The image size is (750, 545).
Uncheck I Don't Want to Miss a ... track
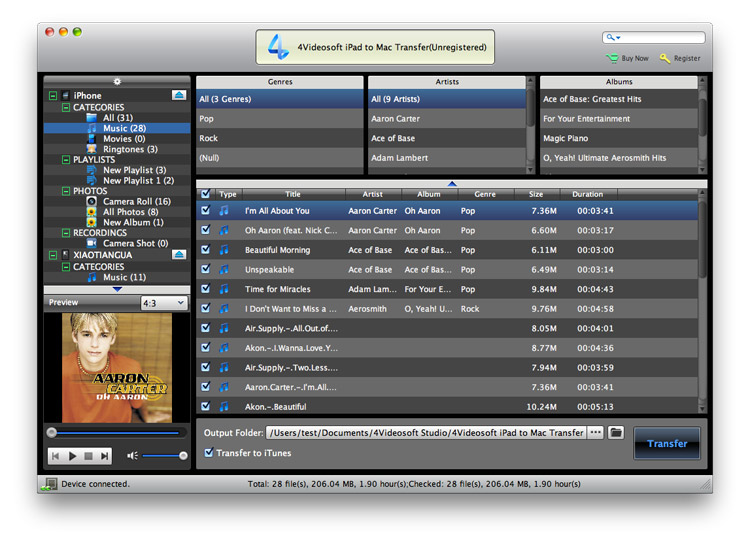coord(206,308)
